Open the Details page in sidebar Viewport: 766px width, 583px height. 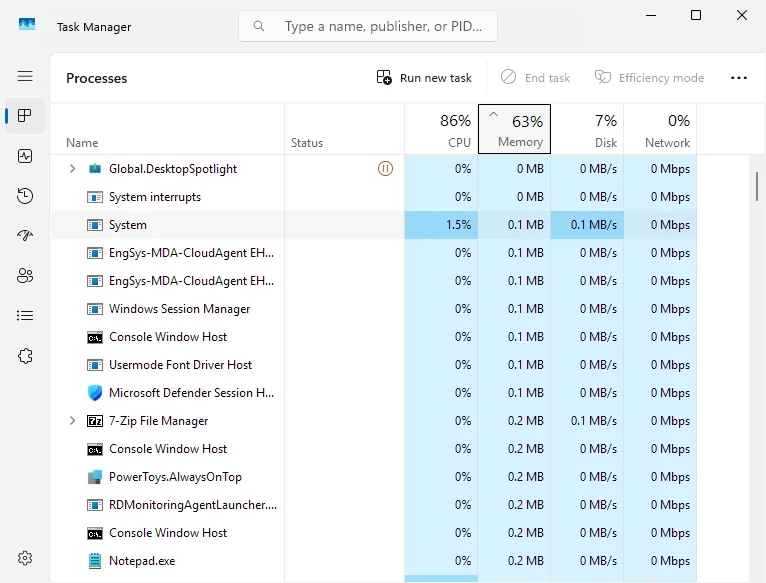pyautogui.click(x=25, y=316)
